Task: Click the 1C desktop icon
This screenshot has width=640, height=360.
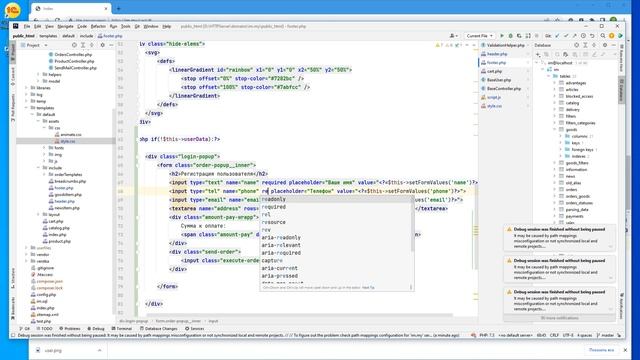Action: coord(12,10)
